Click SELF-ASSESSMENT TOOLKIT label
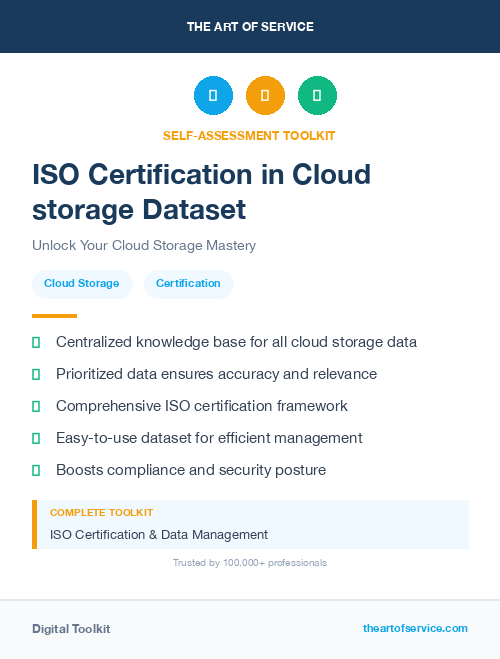The width and height of the screenshot is (500, 659). coord(249,136)
